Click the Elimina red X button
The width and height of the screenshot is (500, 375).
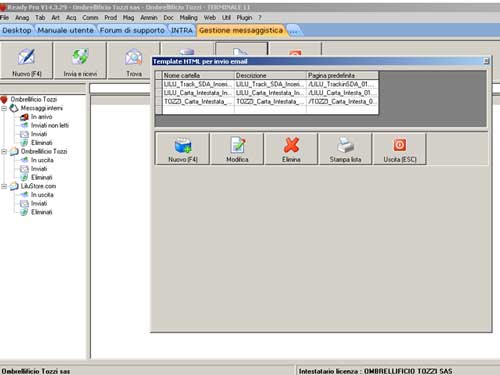(291, 149)
